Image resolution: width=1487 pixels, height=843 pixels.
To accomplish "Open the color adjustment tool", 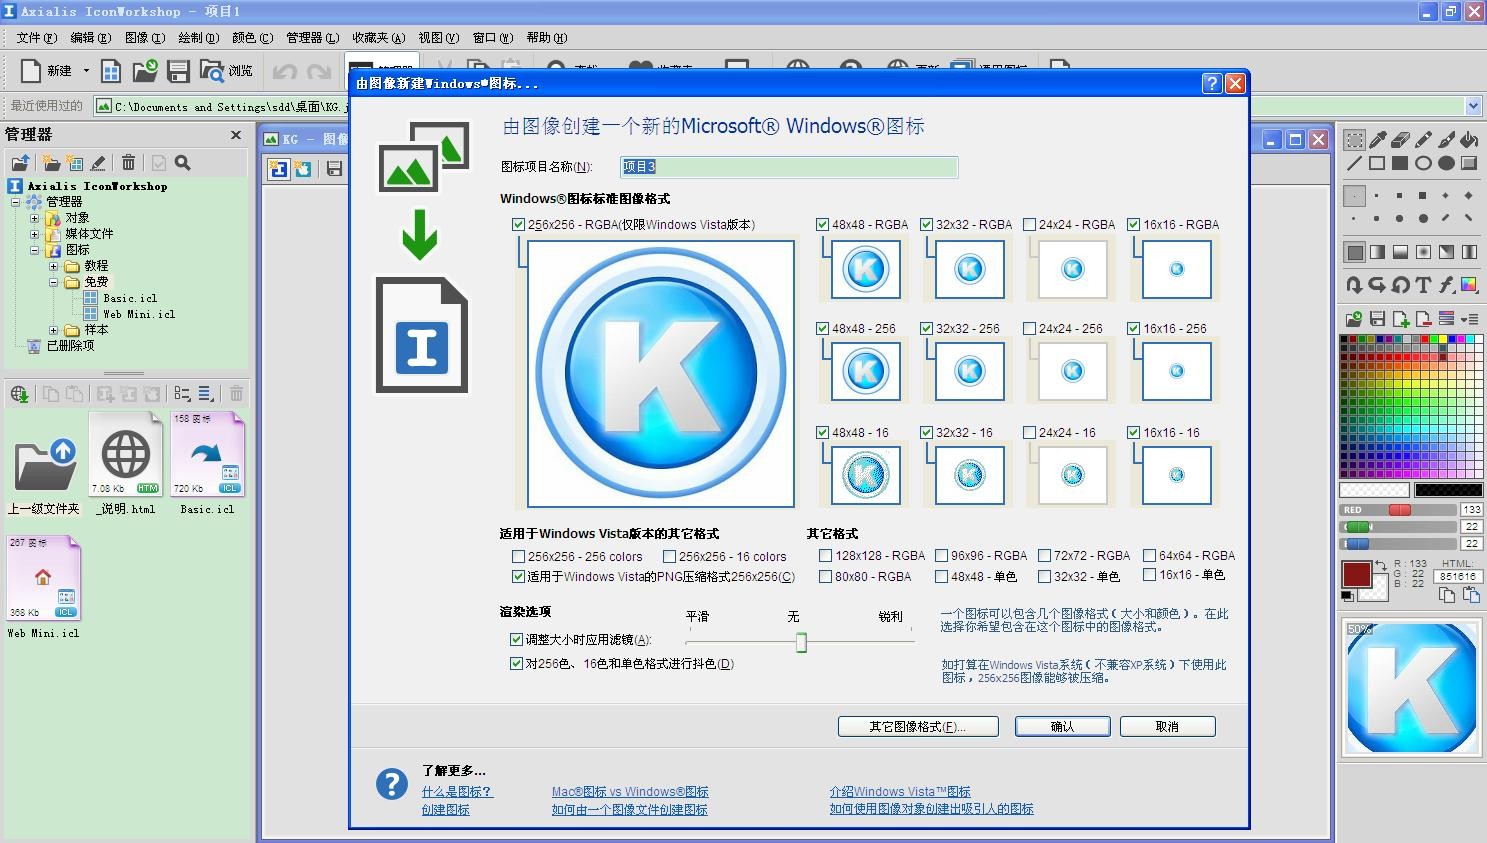I will [x=1469, y=285].
